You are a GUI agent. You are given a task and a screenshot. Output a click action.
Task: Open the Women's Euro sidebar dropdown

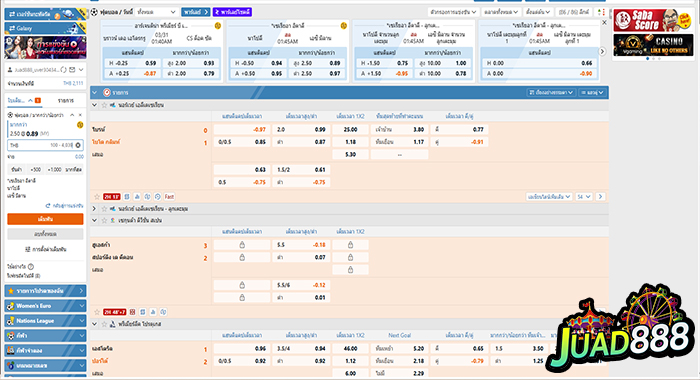tap(46, 306)
